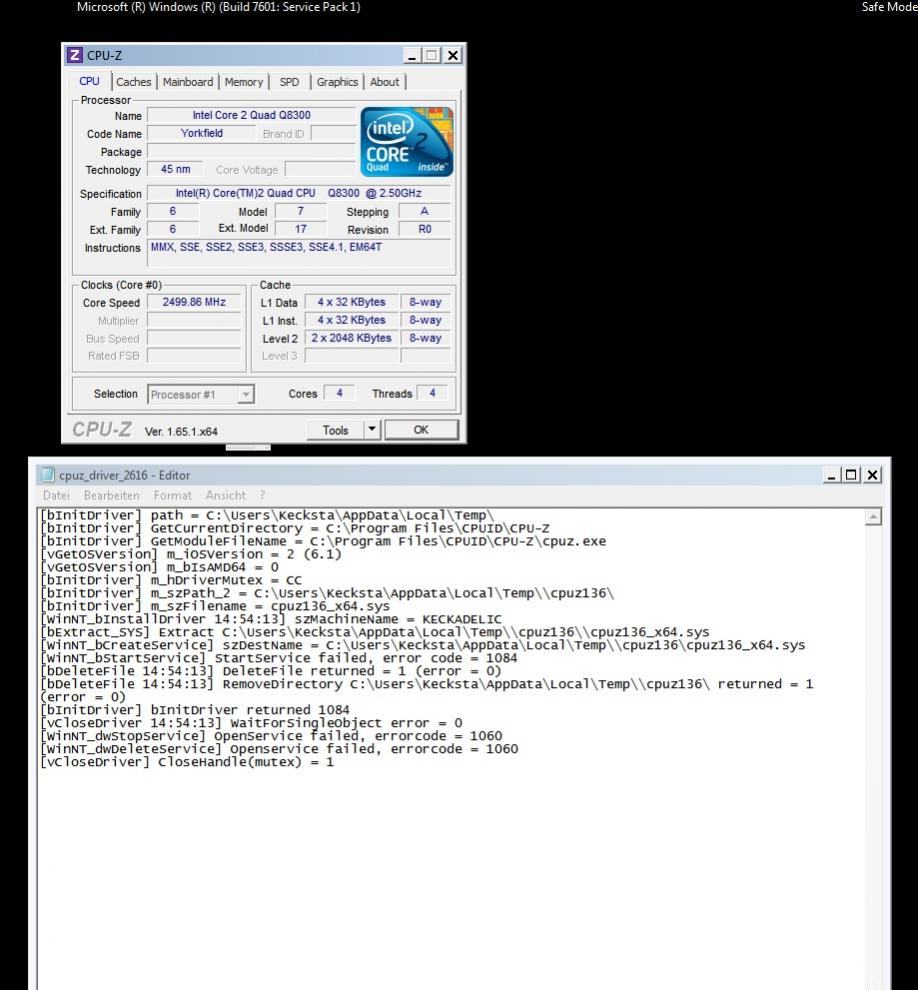The width and height of the screenshot is (918, 990).
Task: Click the Core Speed value 2499.86 MHz
Action: pyautogui.click(x=194, y=302)
